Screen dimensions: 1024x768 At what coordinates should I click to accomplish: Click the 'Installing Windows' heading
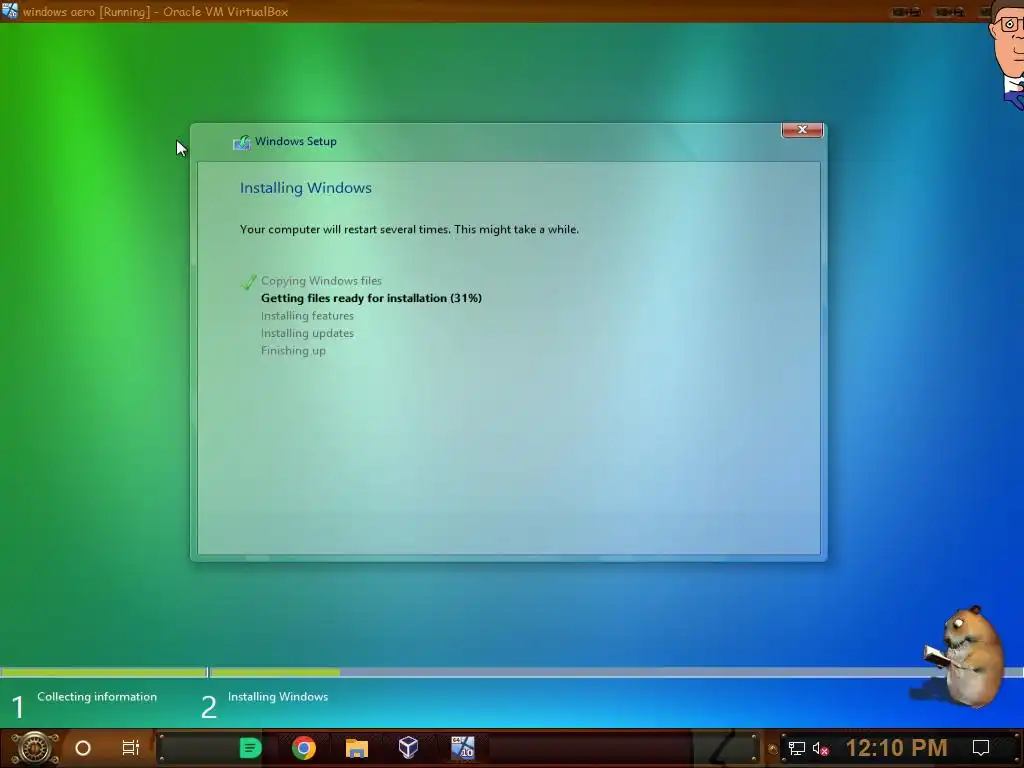(x=306, y=188)
